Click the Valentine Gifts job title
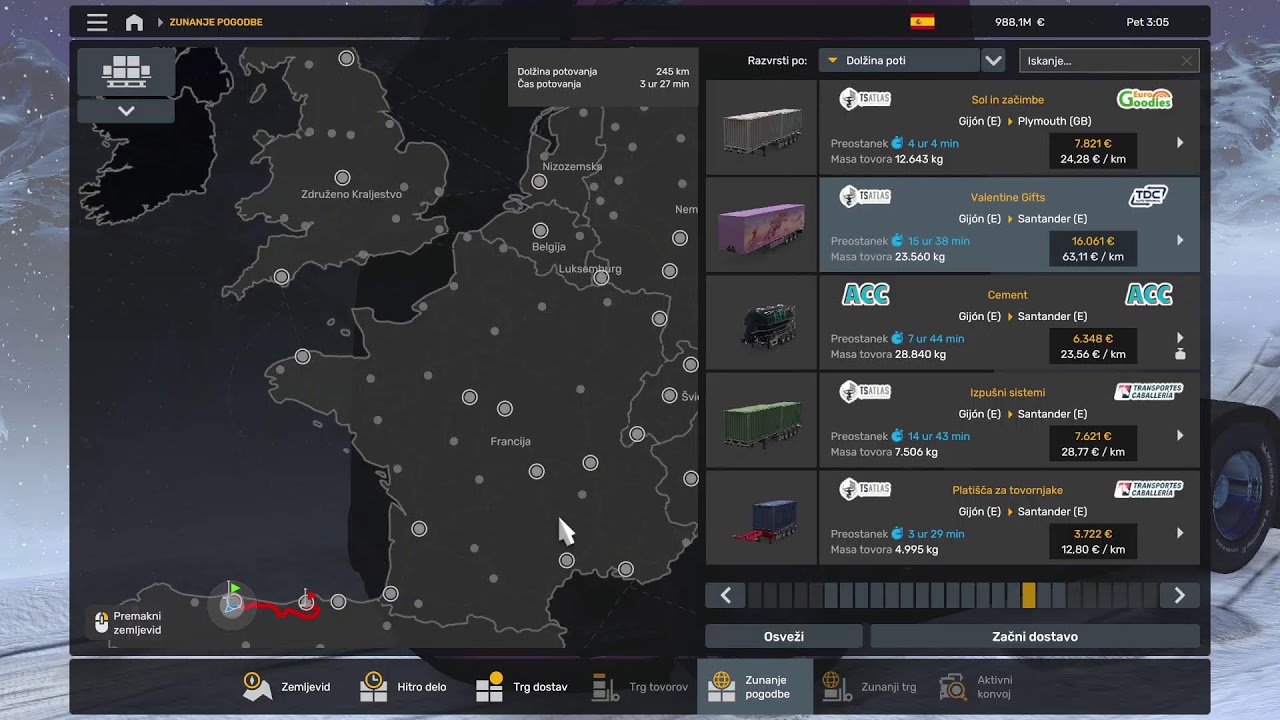Viewport: 1280px width, 720px height. pyautogui.click(x=1007, y=197)
